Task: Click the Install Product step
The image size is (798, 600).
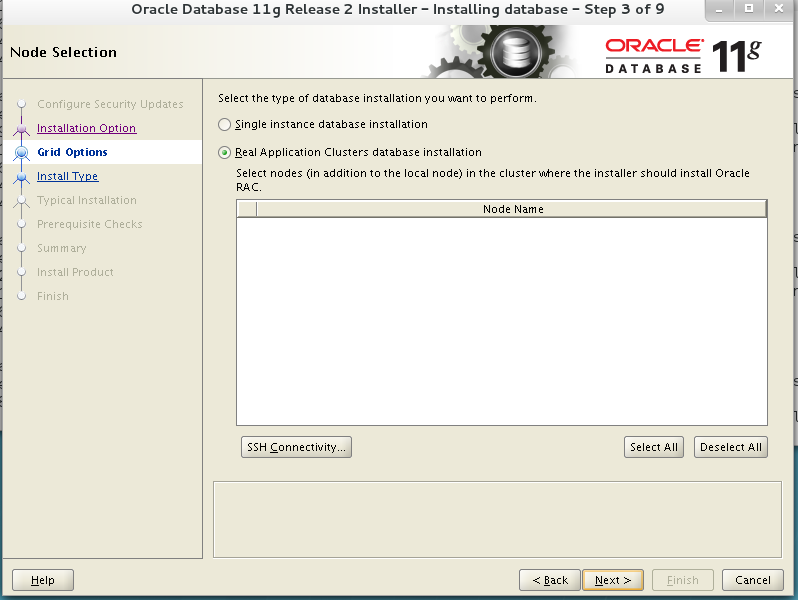Action: point(75,272)
